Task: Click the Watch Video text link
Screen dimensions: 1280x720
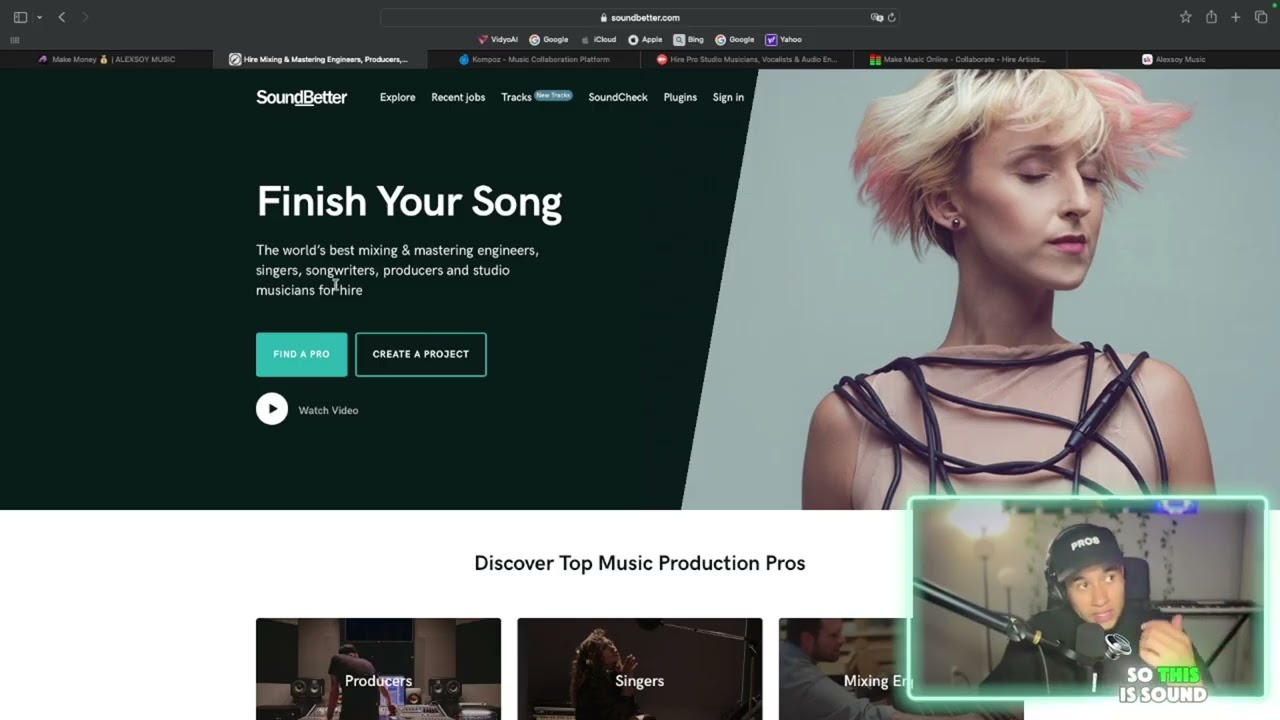Action: [328, 410]
